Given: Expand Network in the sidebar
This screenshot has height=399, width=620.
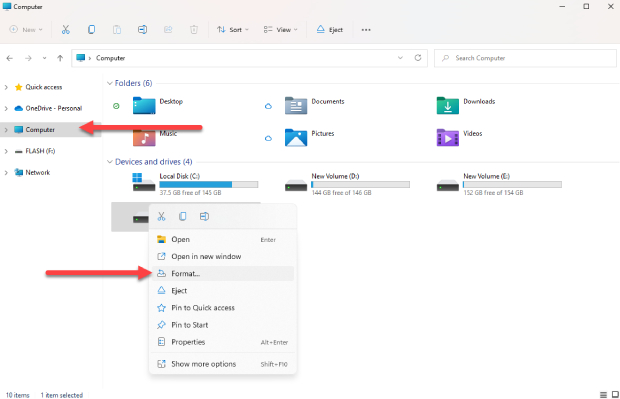Looking at the screenshot, I should (x=6, y=172).
